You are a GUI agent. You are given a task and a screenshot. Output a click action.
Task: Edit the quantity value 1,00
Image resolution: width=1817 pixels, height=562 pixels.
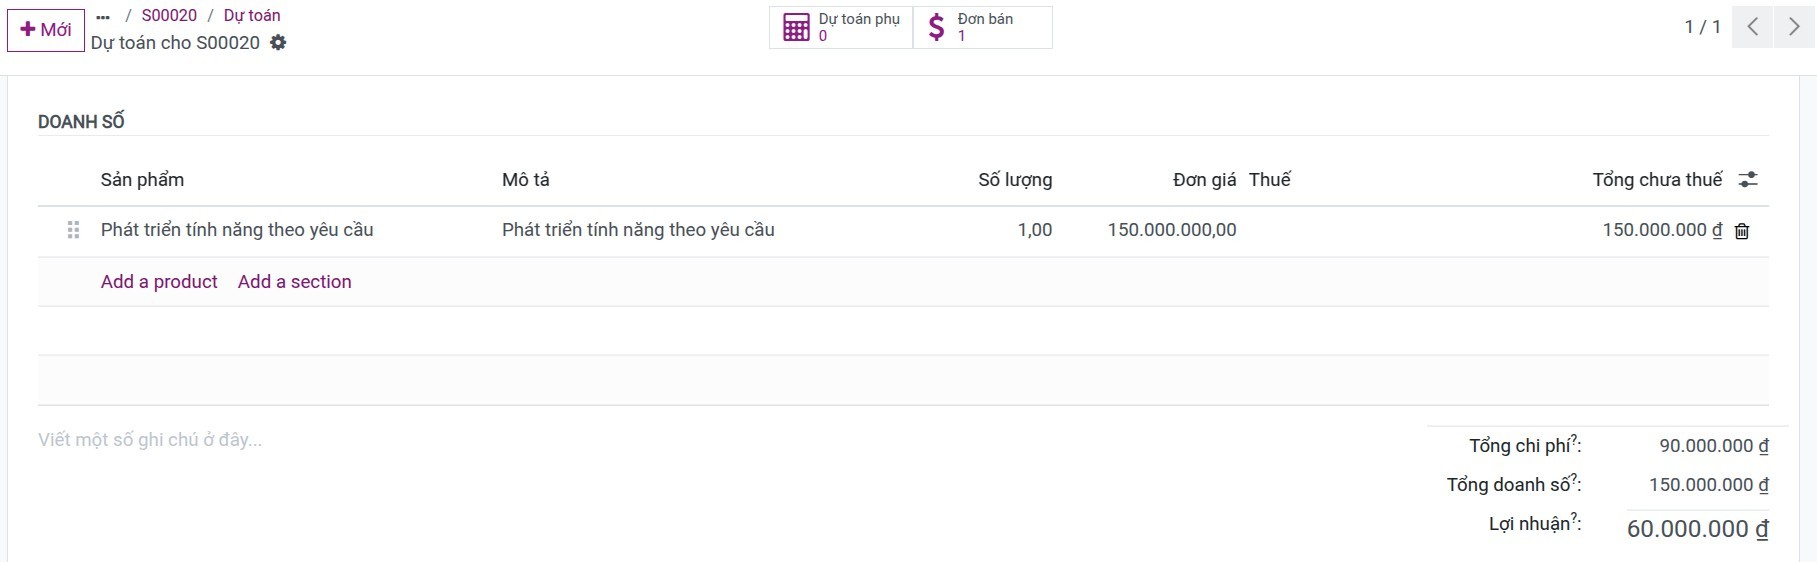[1035, 230]
